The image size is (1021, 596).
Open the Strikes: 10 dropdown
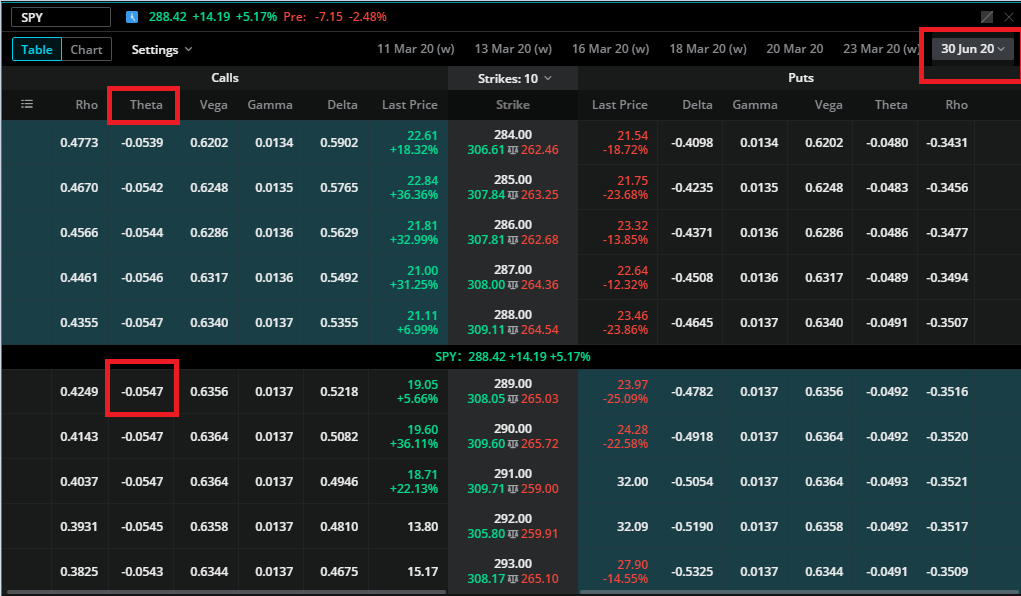coord(514,78)
